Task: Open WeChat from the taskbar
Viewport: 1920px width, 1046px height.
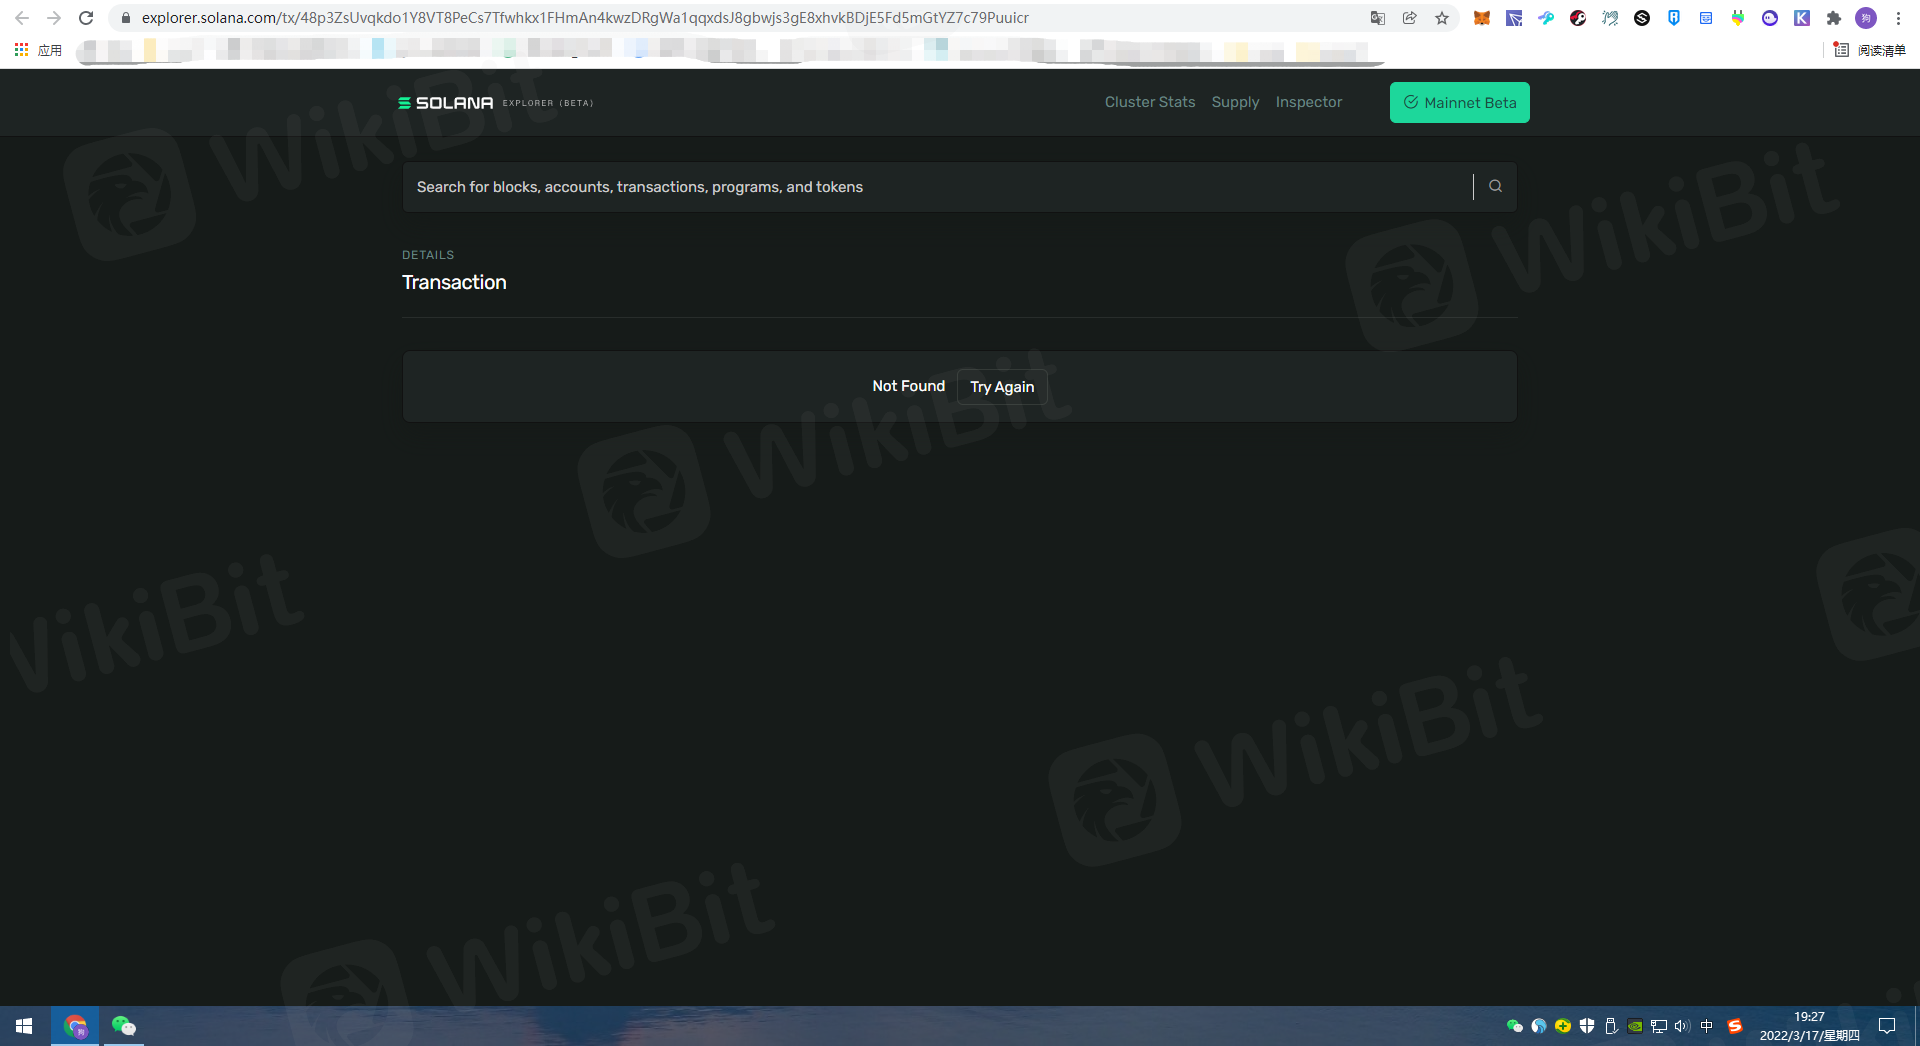Action: (x=123, y=1026)
